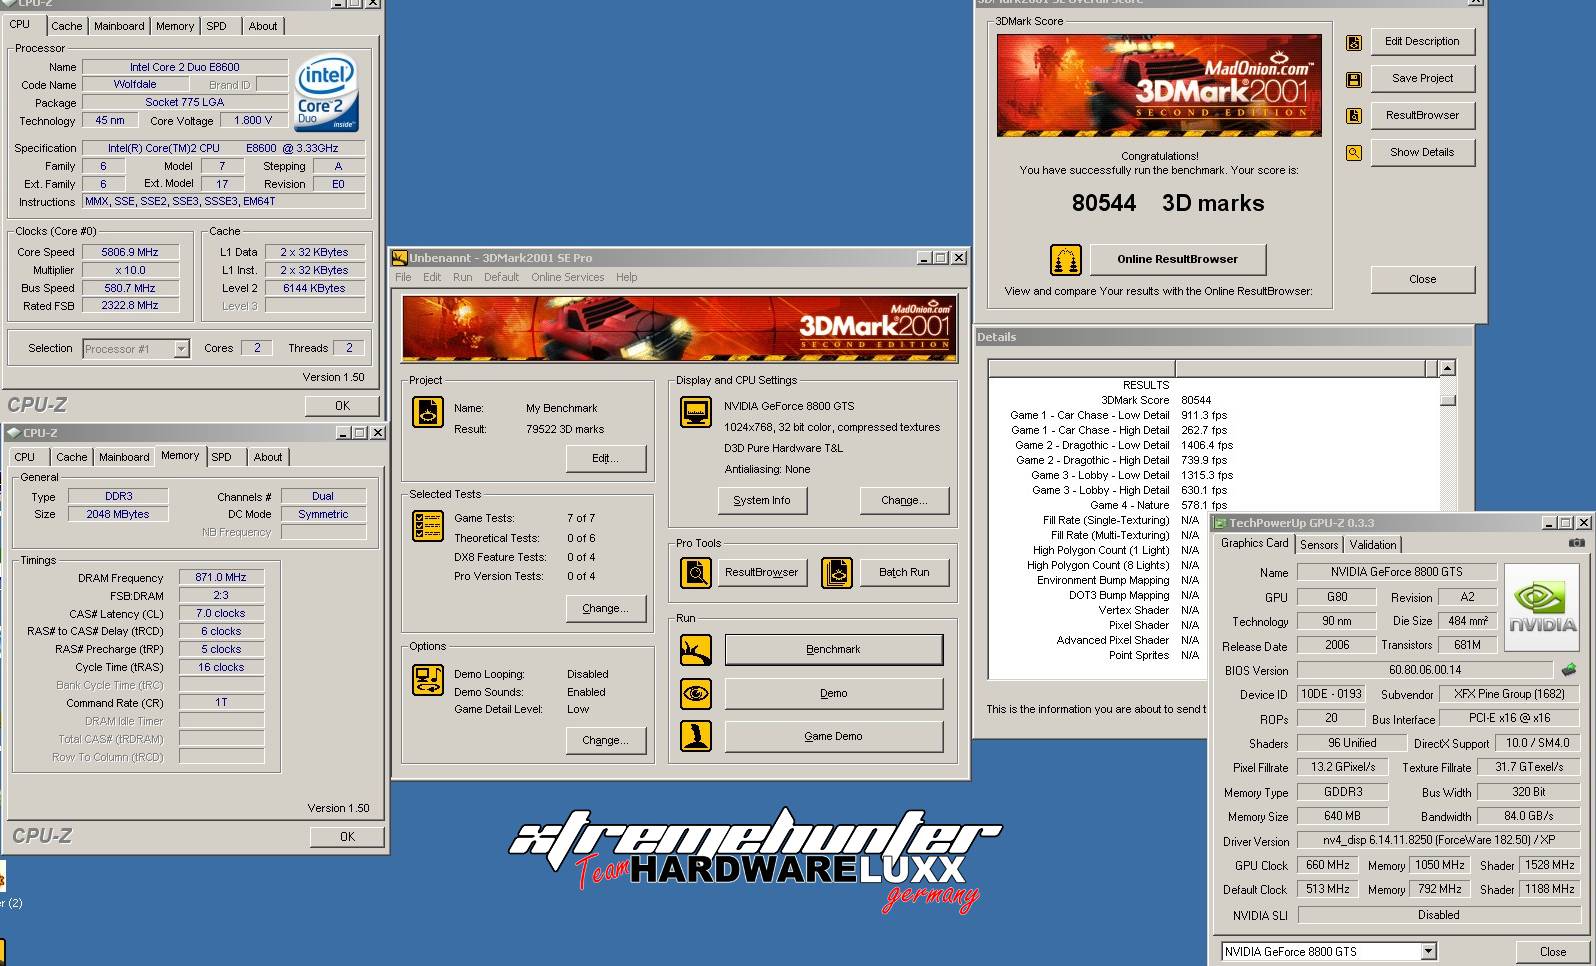Click the Save Project floppy disk icon
The width and height of the screenshot is (1596, 966).
(1353, 79)
